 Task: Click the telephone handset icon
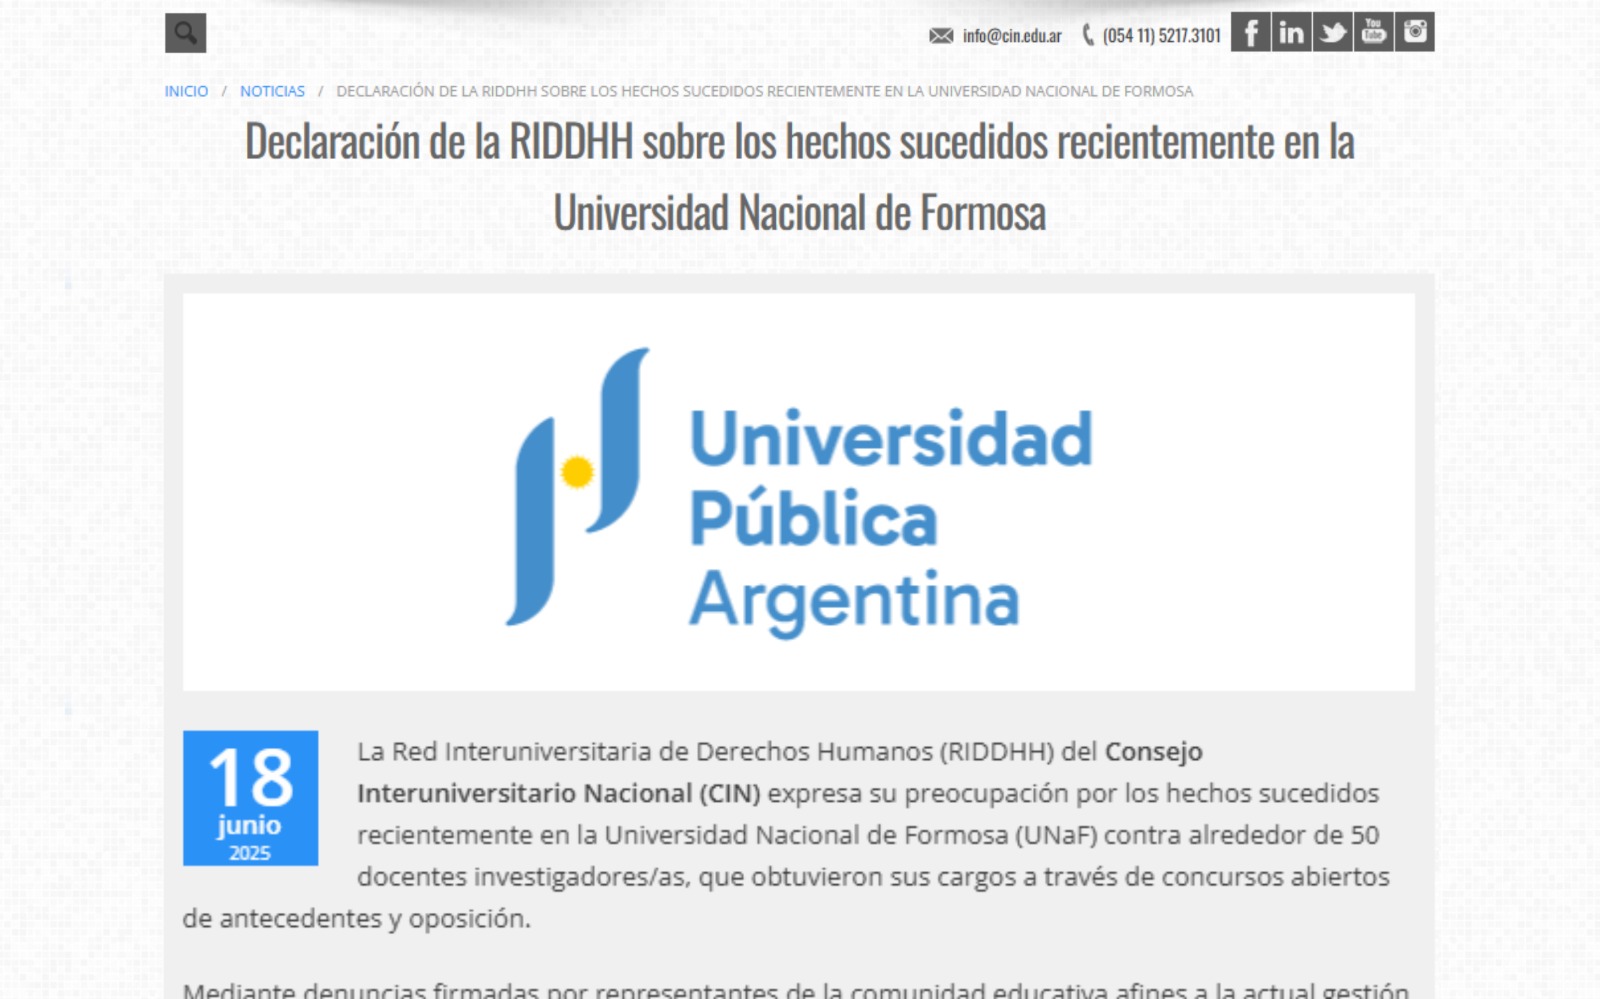click(x=1088, y=36)
